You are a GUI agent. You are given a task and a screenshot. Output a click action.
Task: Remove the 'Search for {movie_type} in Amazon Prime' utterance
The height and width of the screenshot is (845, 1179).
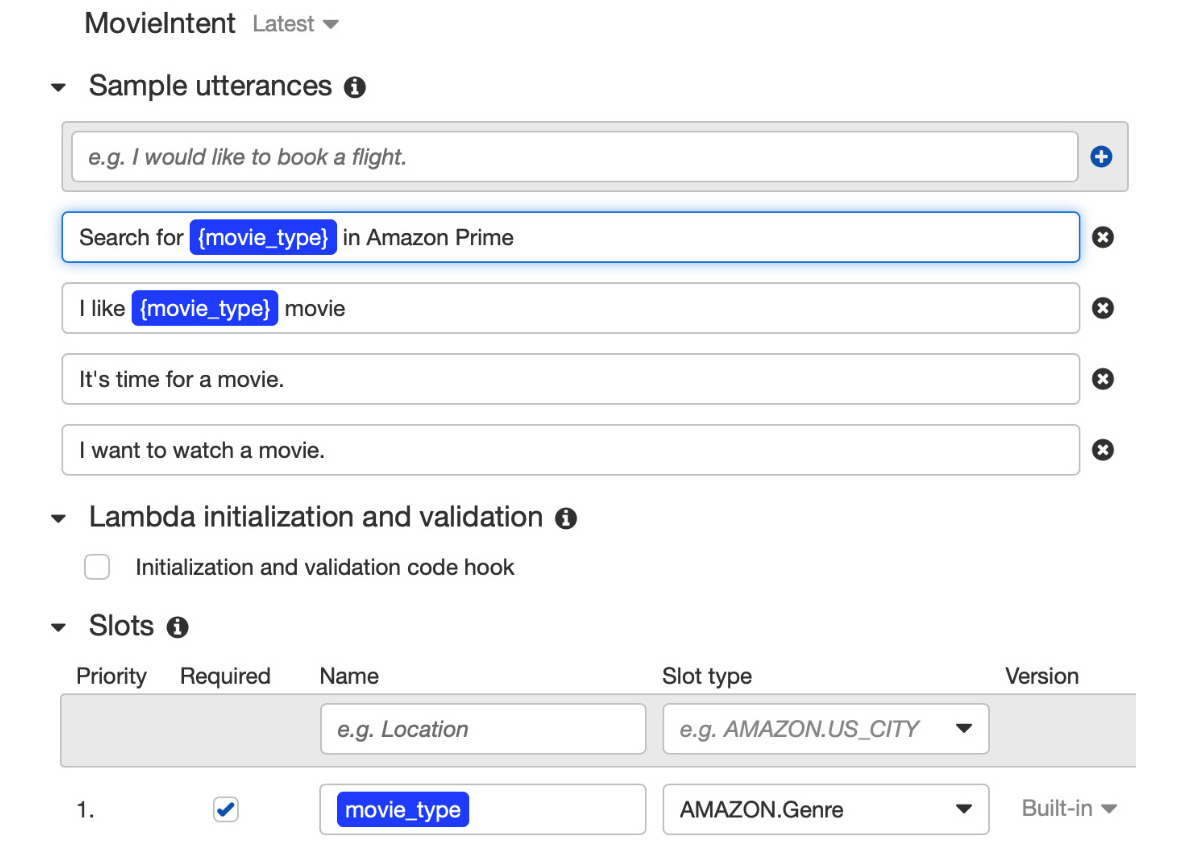pyautogui.click(x=1103, y=238)
